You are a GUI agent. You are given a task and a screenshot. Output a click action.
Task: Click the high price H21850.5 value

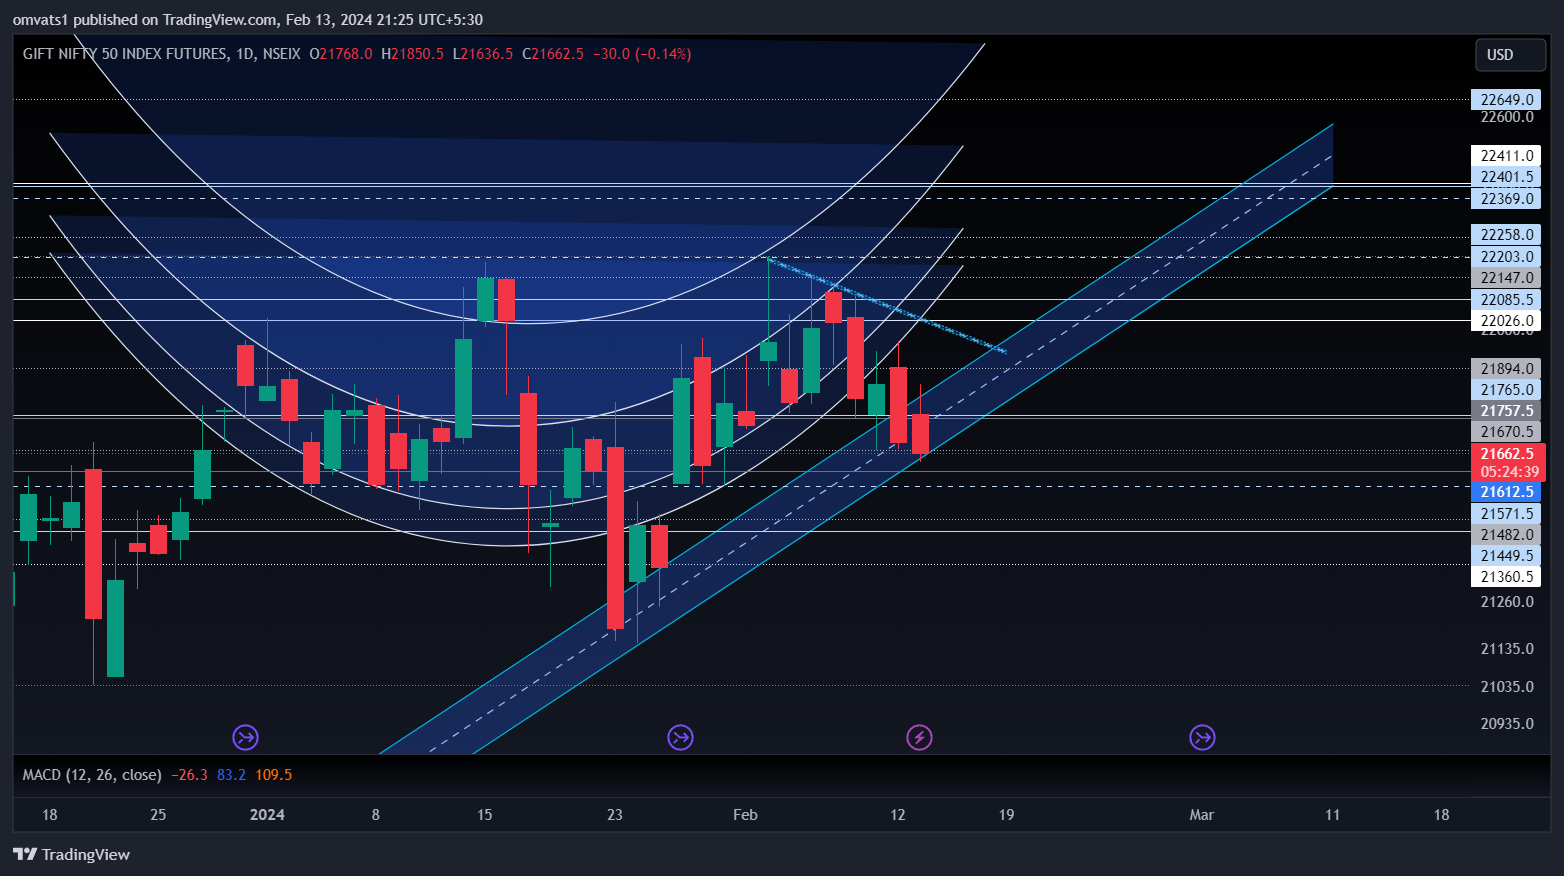pyautogui.click(x=412, y=54)
